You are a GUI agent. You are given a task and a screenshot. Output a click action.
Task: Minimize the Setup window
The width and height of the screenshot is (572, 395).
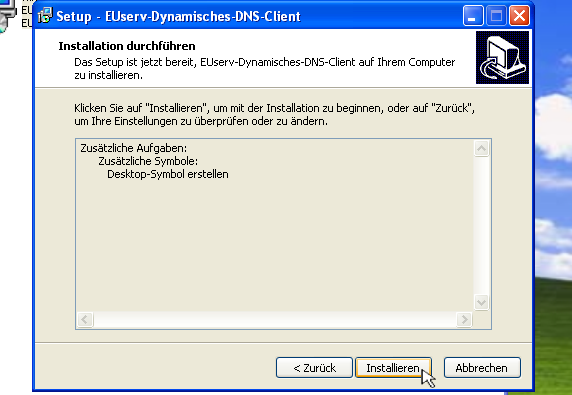473,16
